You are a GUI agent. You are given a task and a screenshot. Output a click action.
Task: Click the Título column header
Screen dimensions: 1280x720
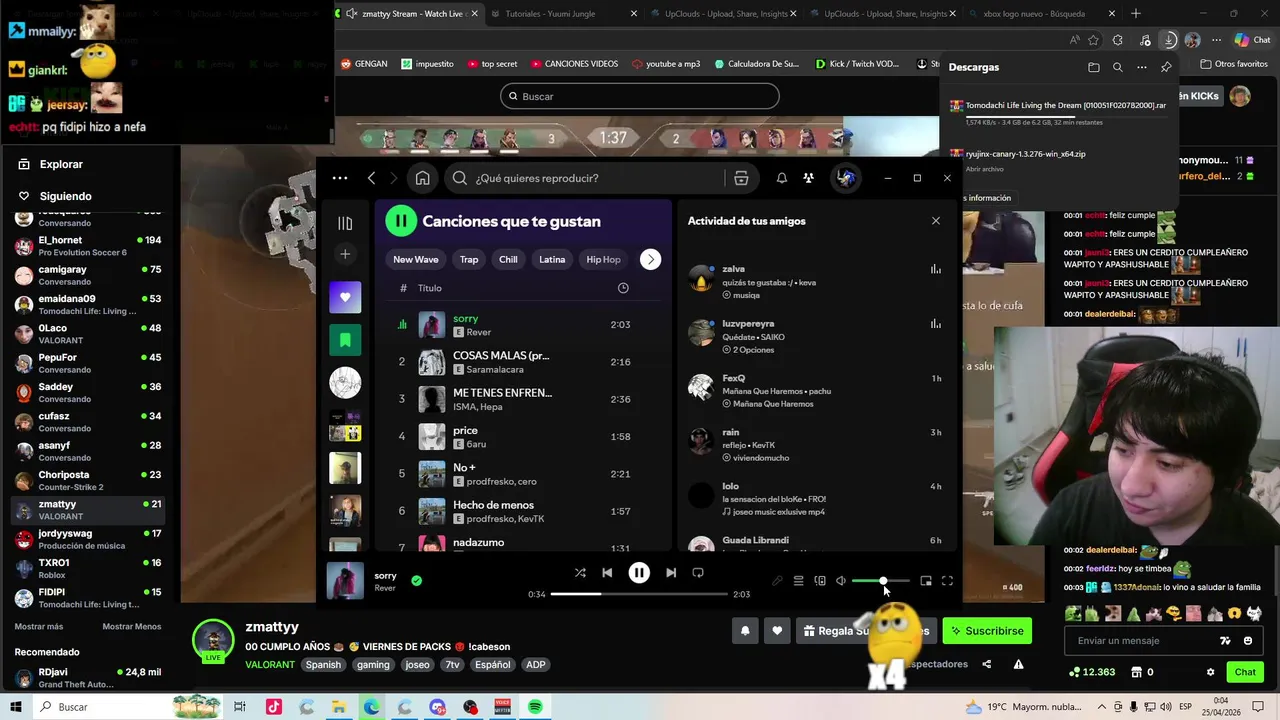tap(430, 288)
